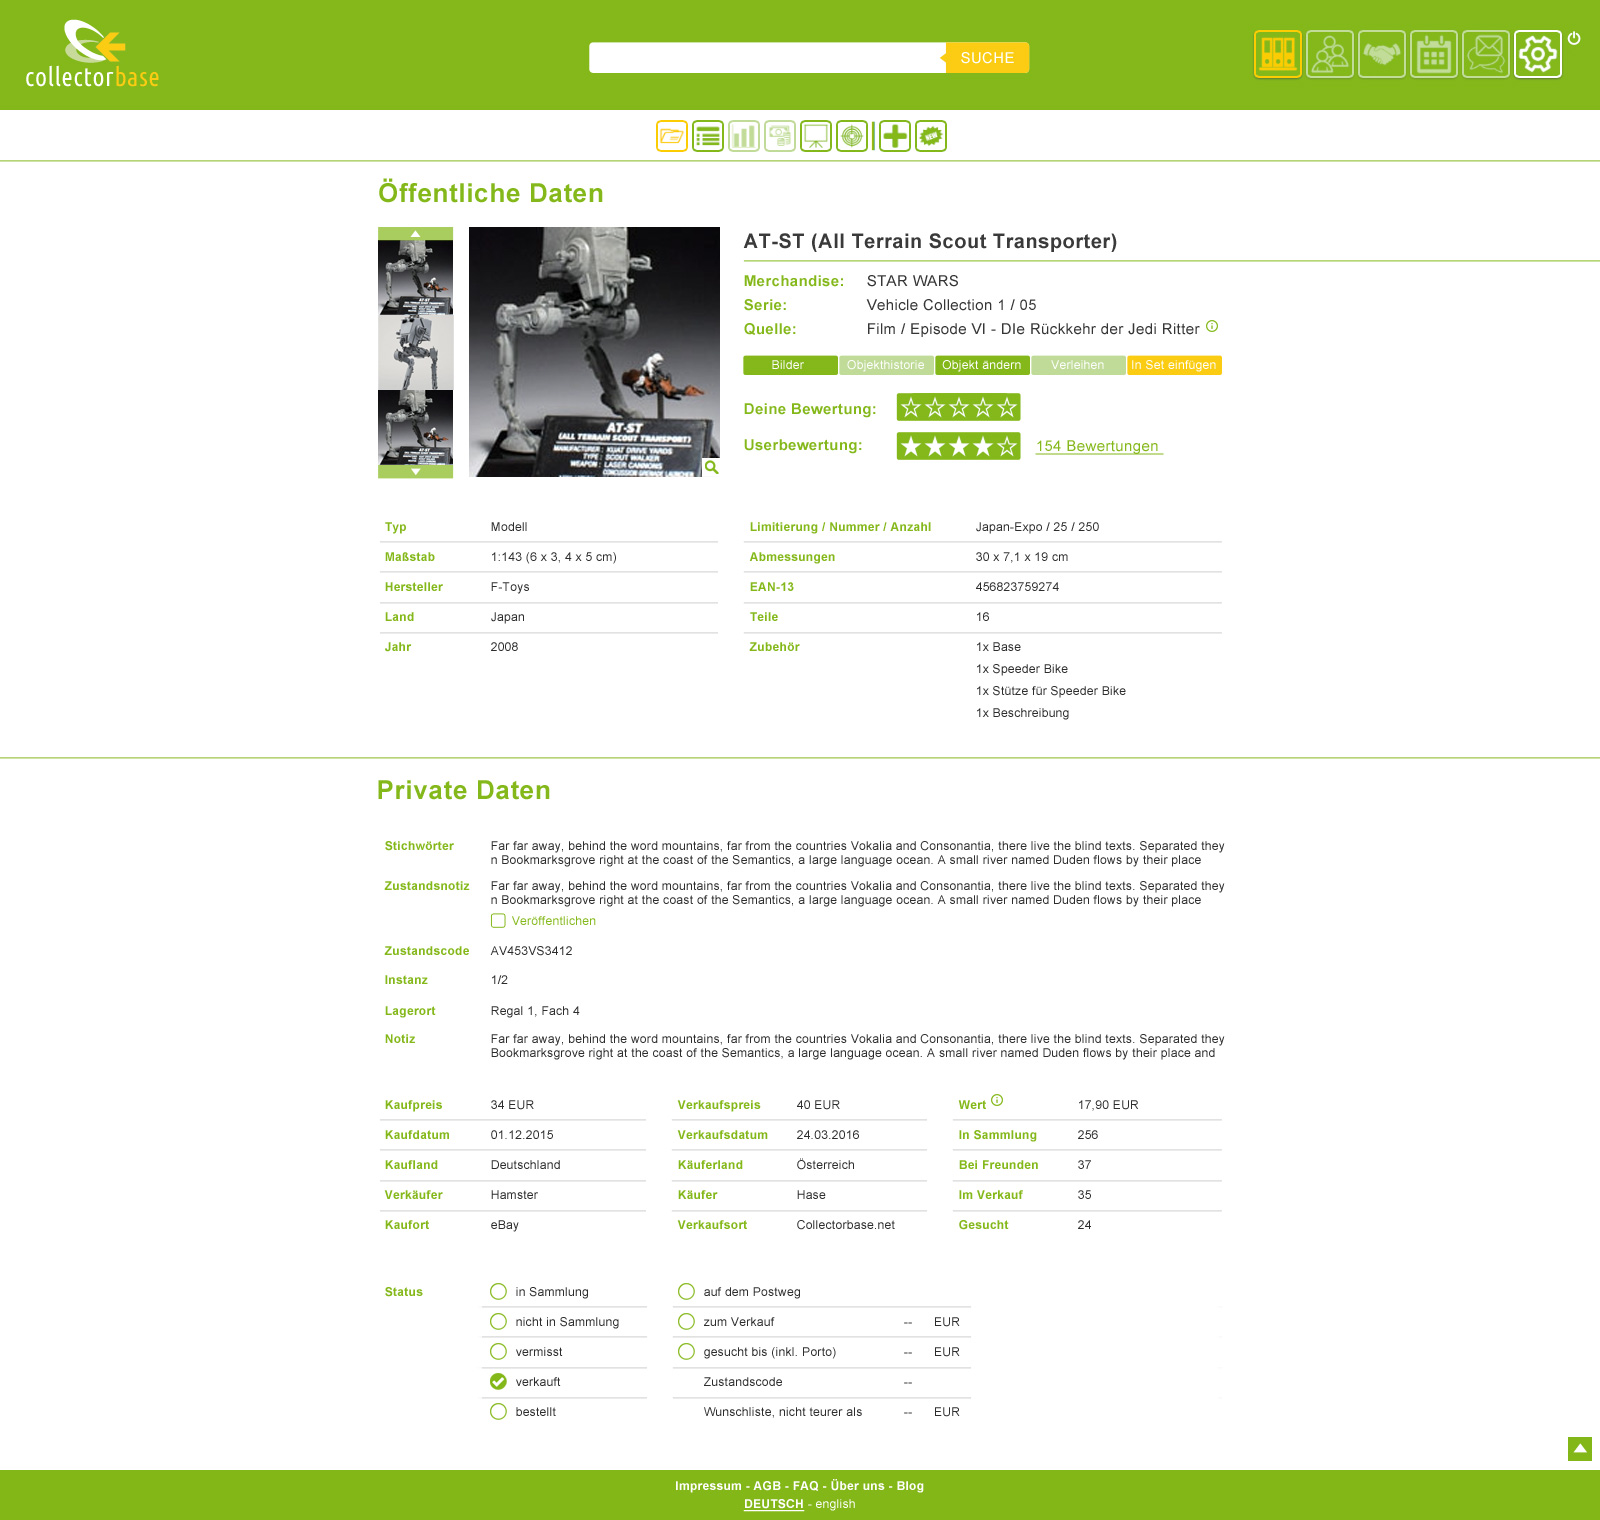Open the collection binders icon in header
Viewport: 1600px width, 1520px height.
tap(1278, 54)
